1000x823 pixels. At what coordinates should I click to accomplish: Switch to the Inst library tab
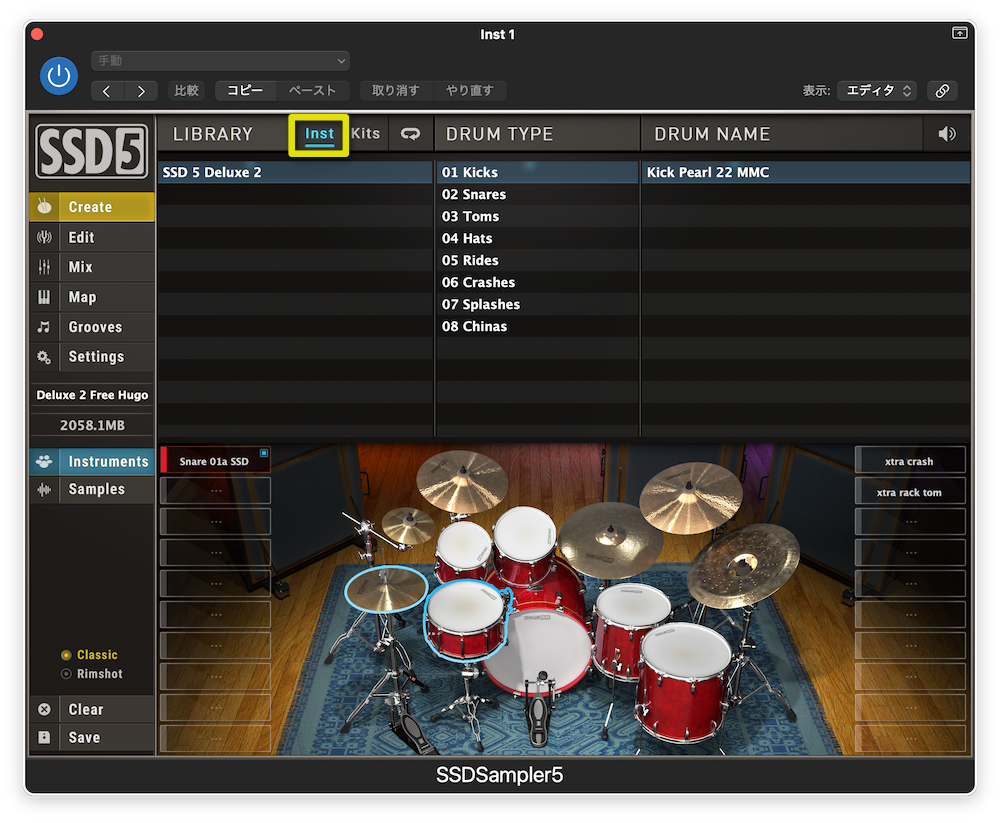[x=319, y=134]
